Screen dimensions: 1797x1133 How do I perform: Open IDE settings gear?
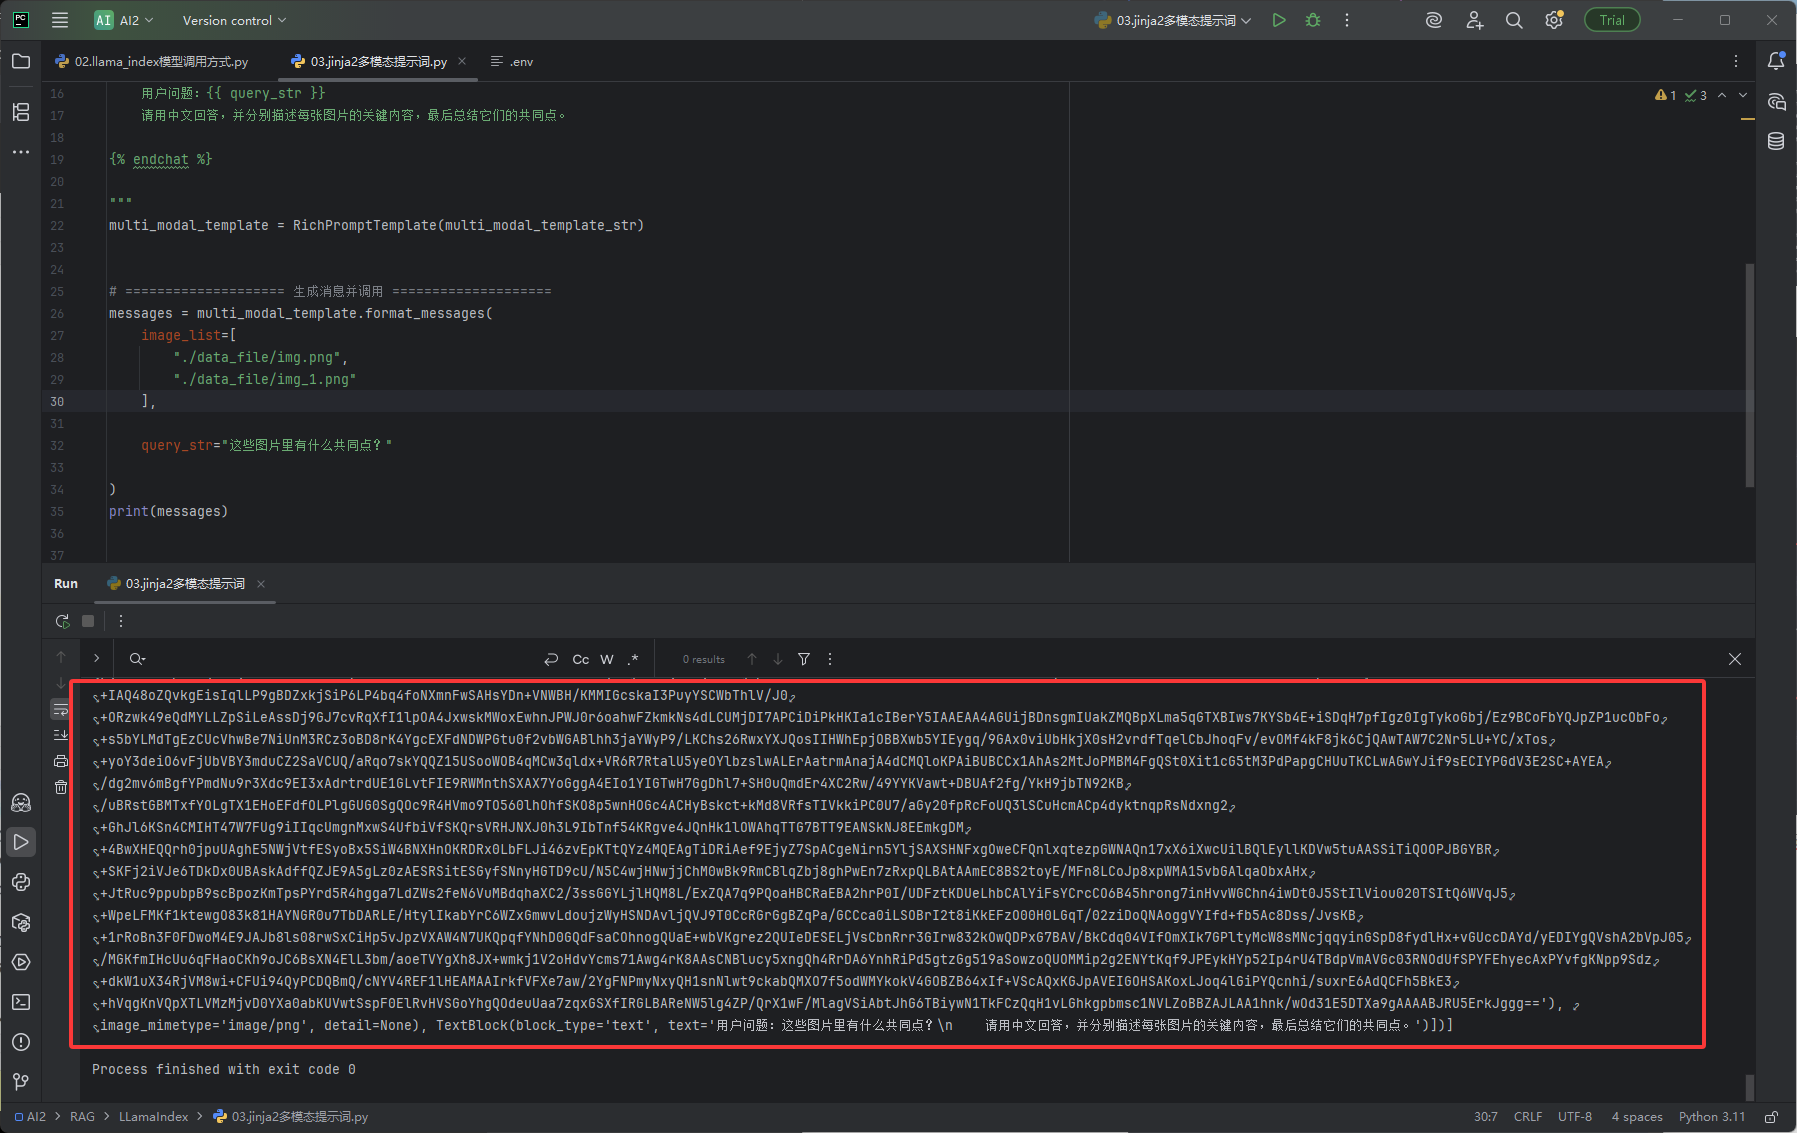pyautogui.click(x=1554, y=20)
